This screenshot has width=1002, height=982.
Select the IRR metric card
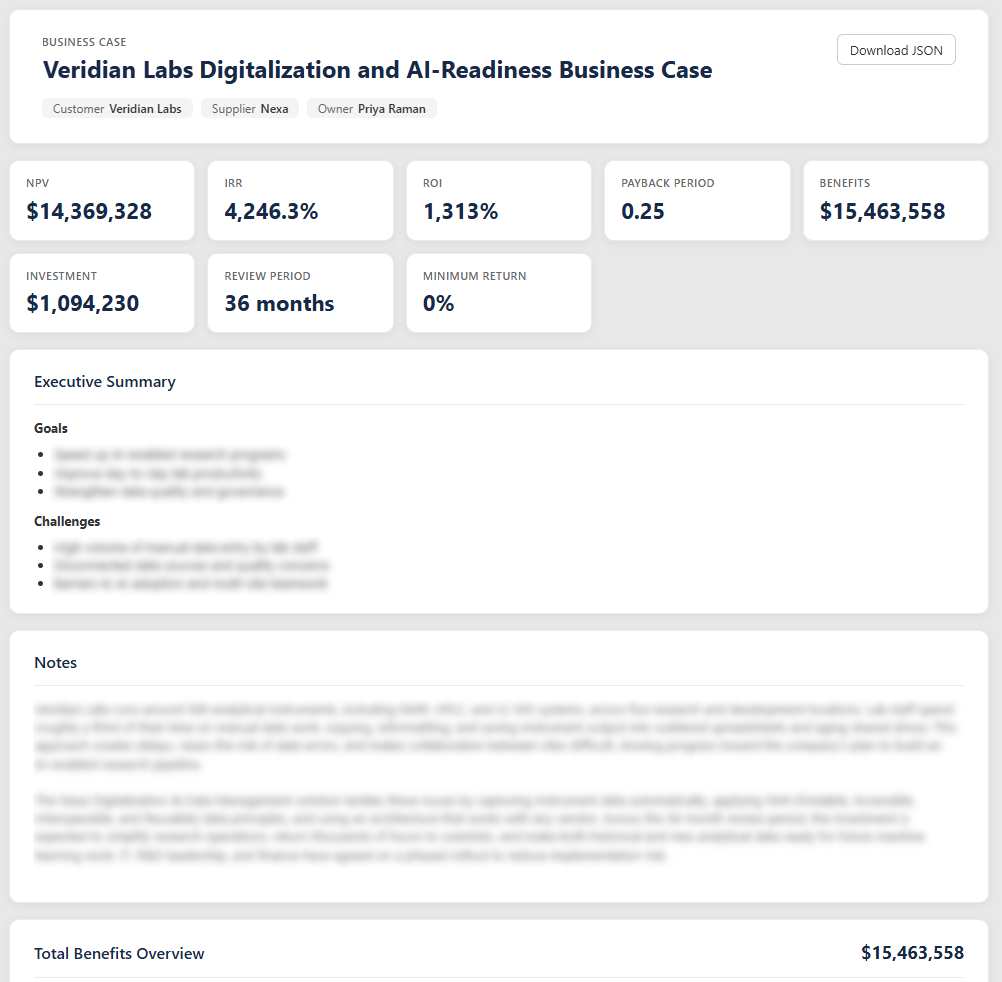(x=300, y=201)
